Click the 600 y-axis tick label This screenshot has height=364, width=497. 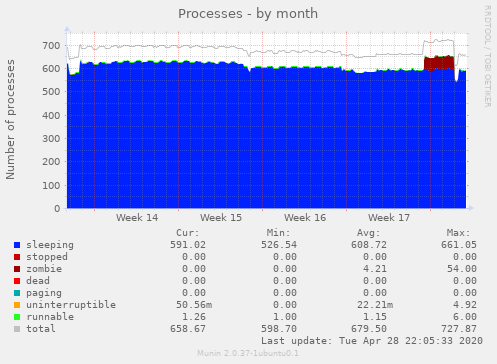pos(51,69)
